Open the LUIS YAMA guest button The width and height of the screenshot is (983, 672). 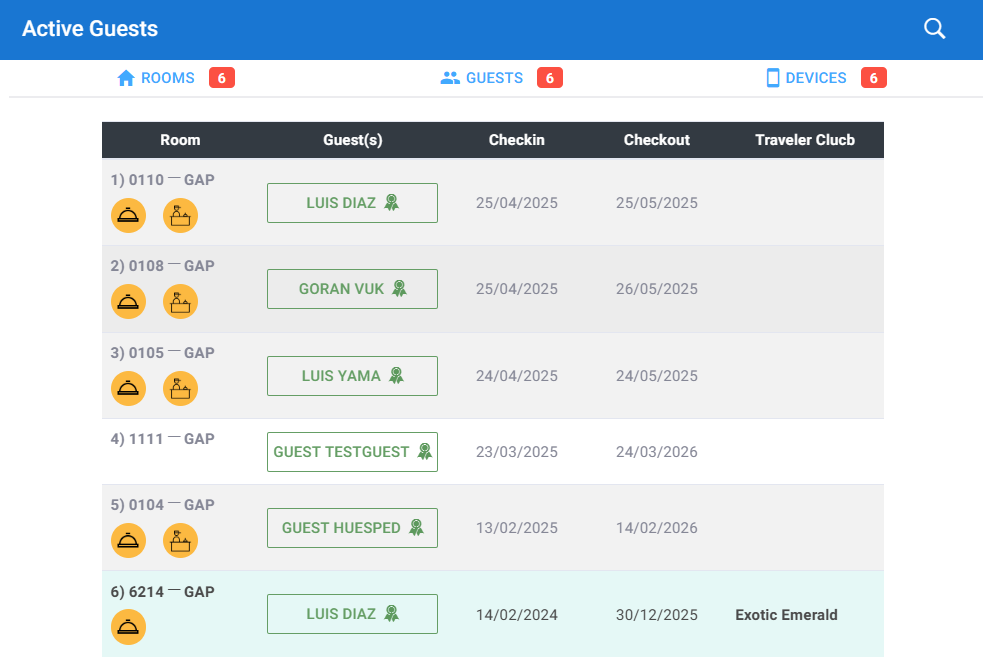point(352,376)
